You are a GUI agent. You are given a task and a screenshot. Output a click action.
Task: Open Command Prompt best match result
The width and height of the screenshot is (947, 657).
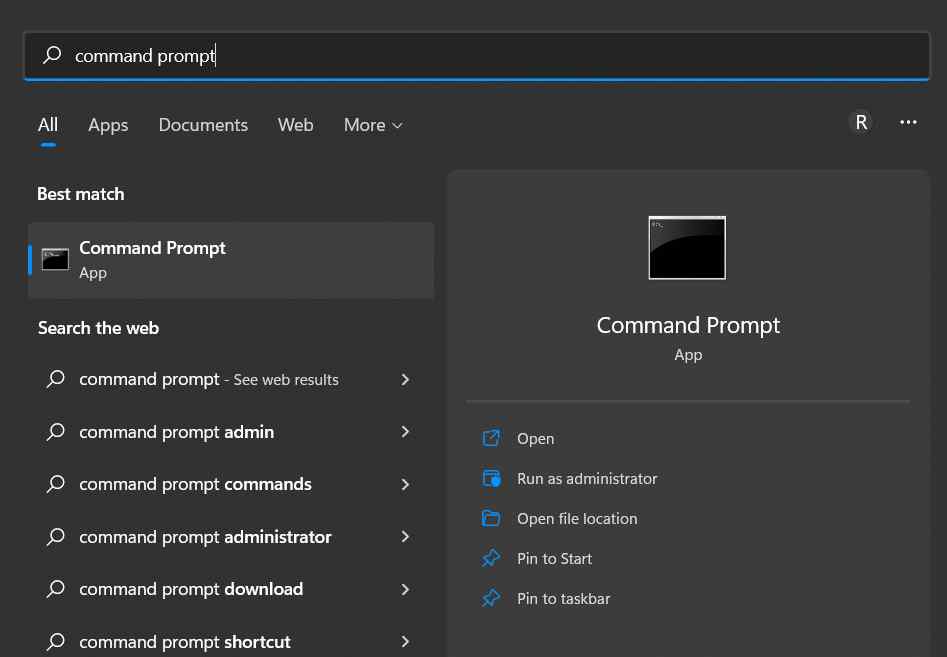(231, 260)
